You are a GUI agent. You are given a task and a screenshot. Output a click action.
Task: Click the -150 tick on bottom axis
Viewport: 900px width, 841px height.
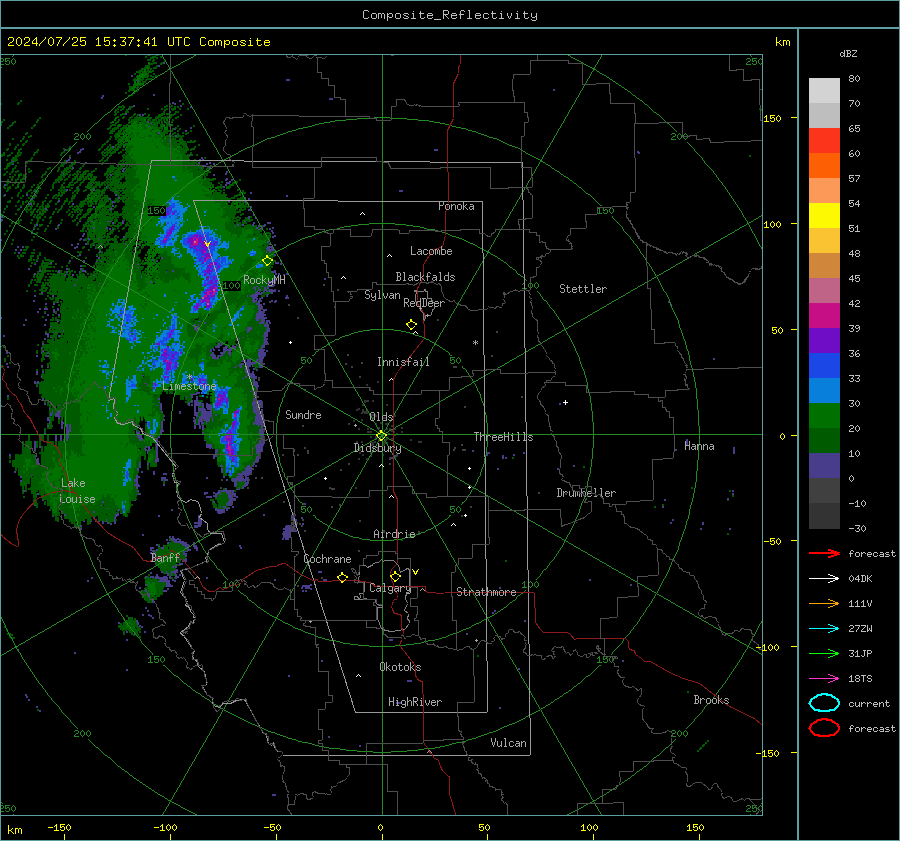click(59, 827)
